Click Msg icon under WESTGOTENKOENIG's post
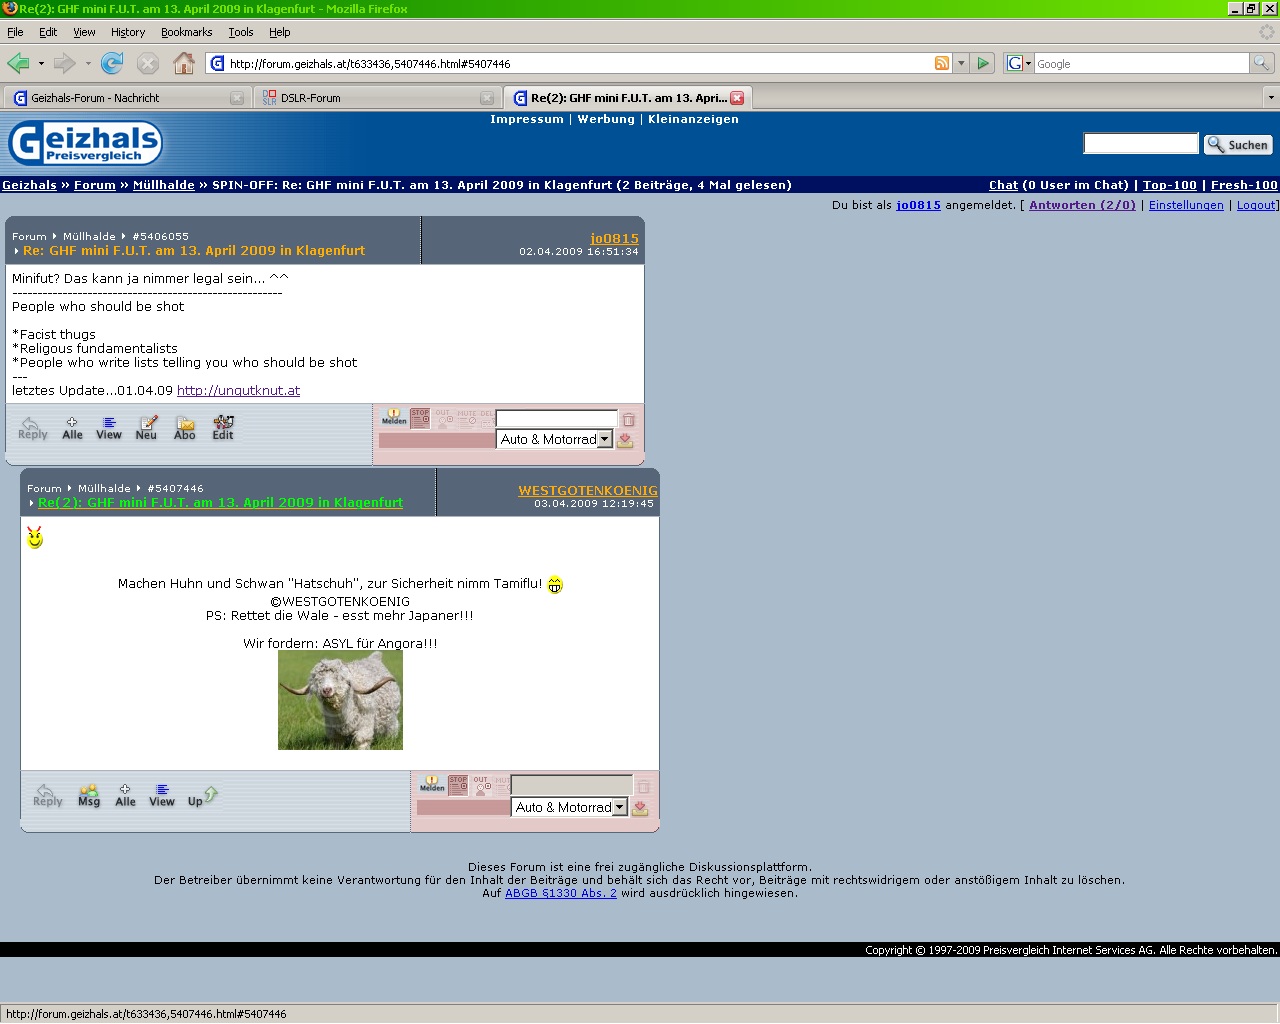This screenshot has width=1280, height=1024. (89, 795)
